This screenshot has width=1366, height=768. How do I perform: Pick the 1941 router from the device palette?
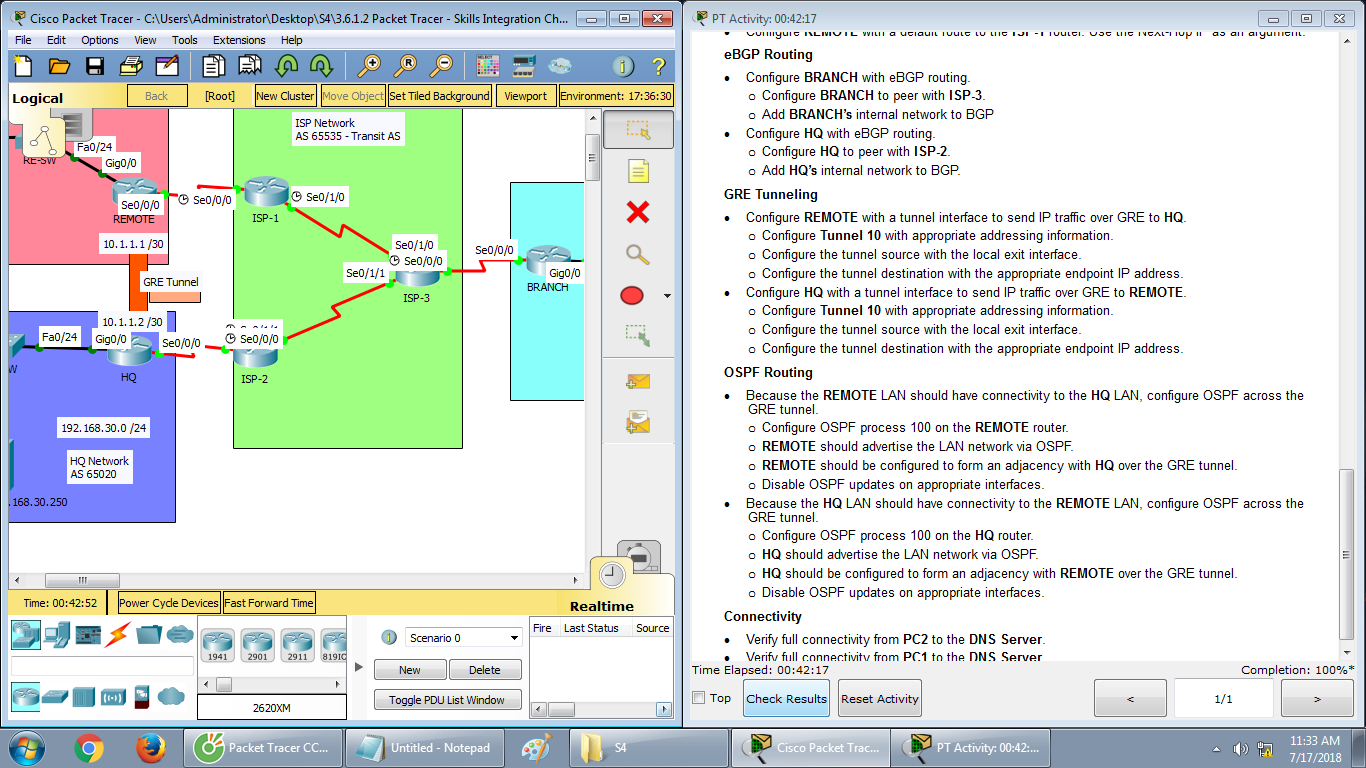pyautogui.click(x=217, y=643)
